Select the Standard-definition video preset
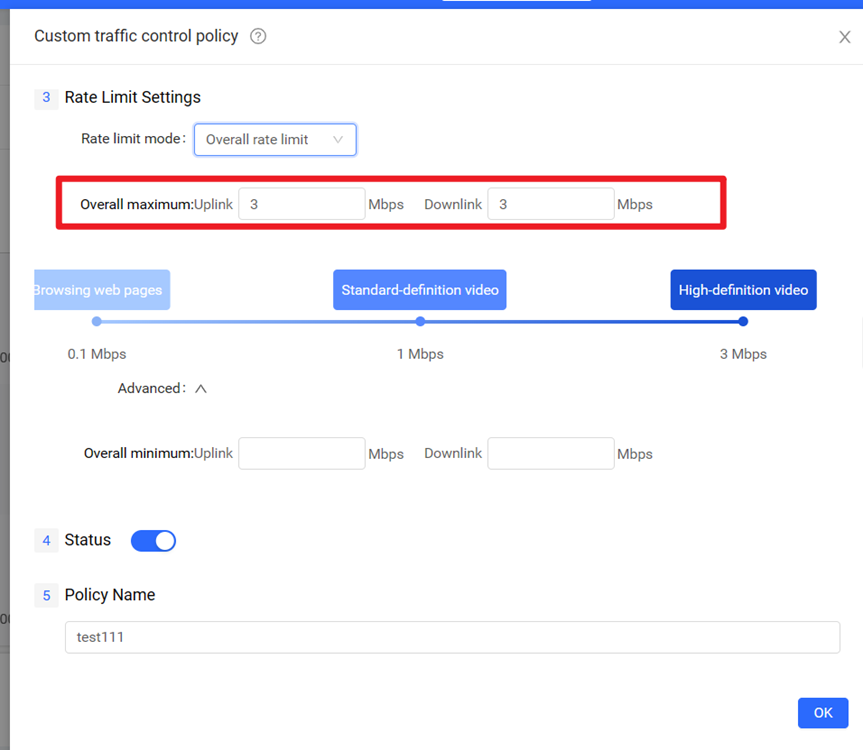Viewport: 863px width, 750px height. (420, 290)
